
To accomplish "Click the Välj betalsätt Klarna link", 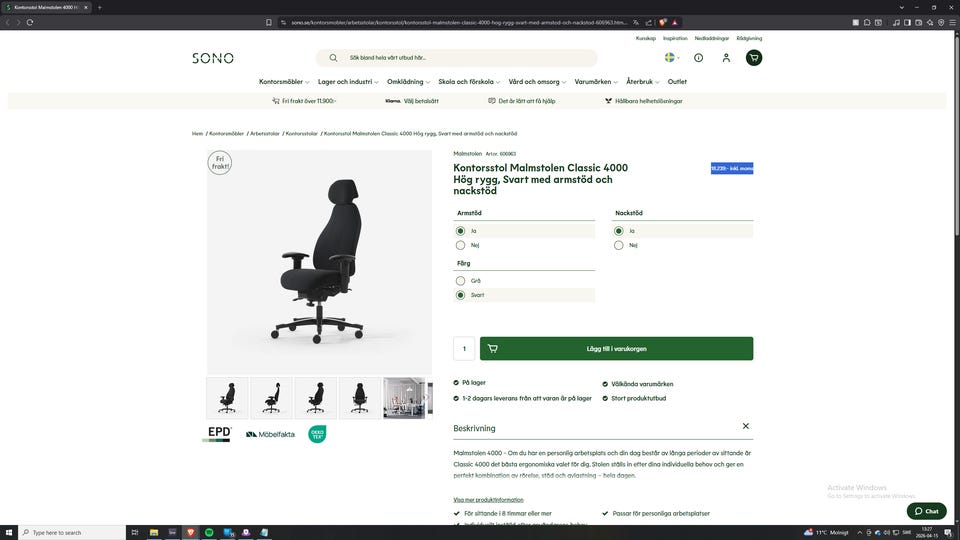I will [412, 101].
